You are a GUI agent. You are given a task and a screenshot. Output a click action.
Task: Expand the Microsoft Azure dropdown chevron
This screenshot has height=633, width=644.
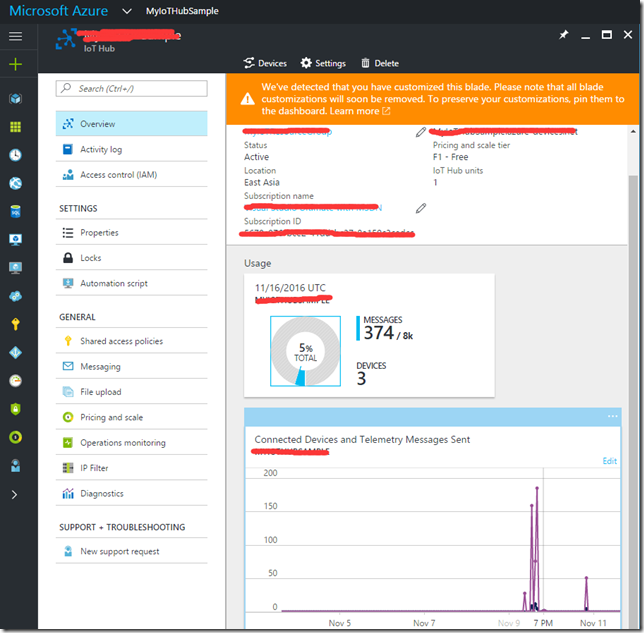point(127,11)
